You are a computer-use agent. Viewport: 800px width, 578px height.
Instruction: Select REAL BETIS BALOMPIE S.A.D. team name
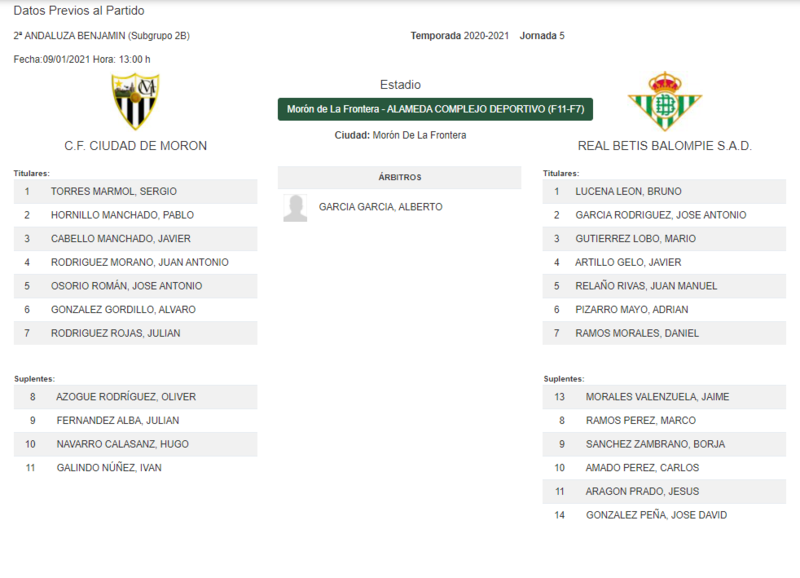pos(665,146)
